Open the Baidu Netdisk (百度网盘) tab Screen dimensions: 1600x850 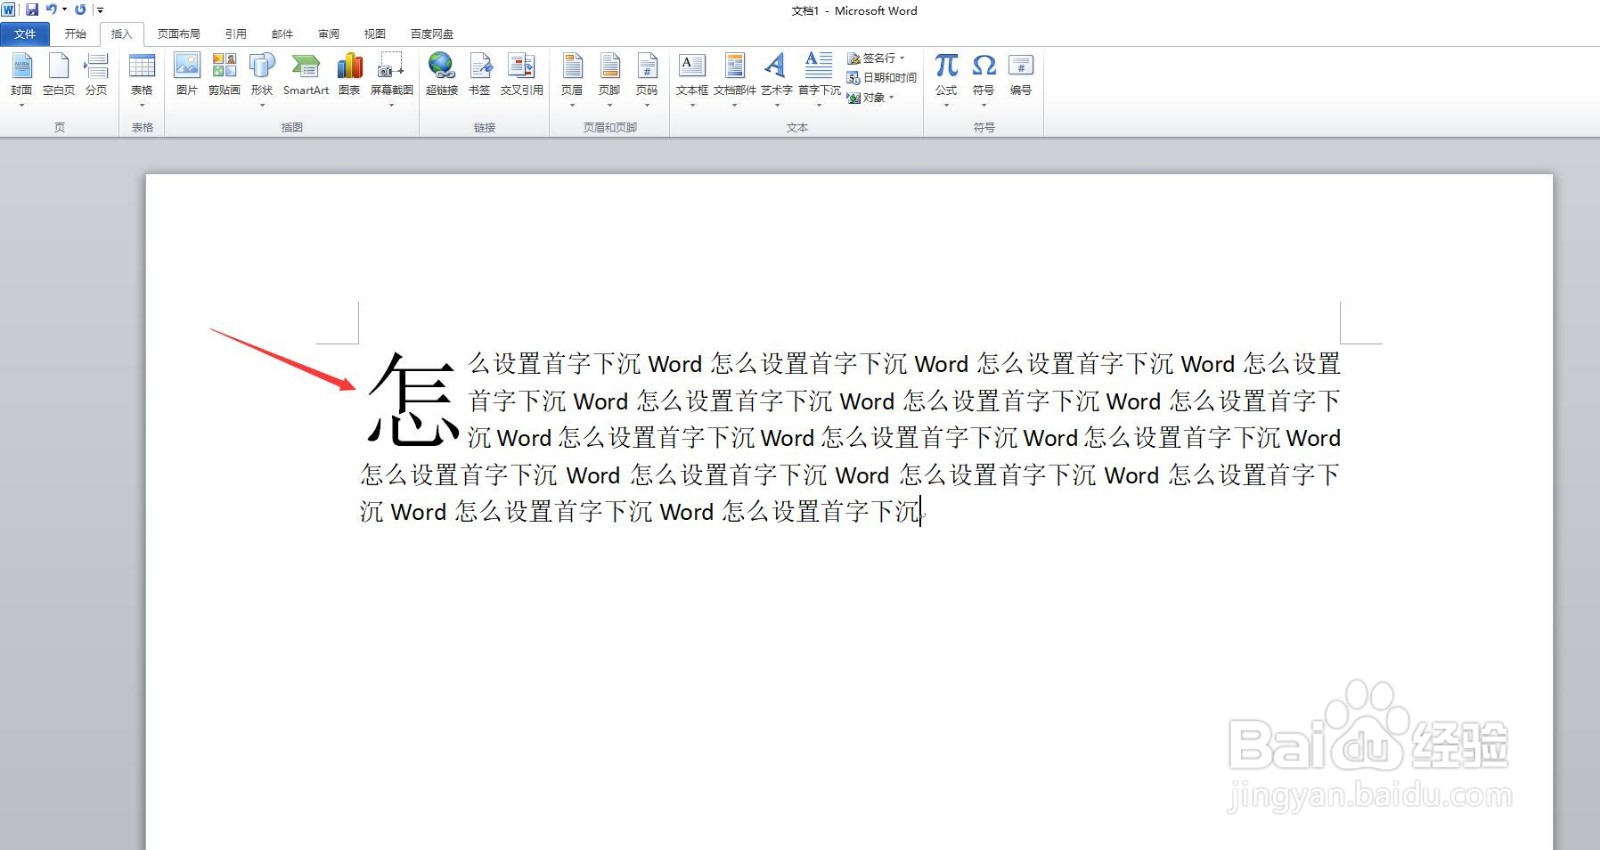point(432,34)
